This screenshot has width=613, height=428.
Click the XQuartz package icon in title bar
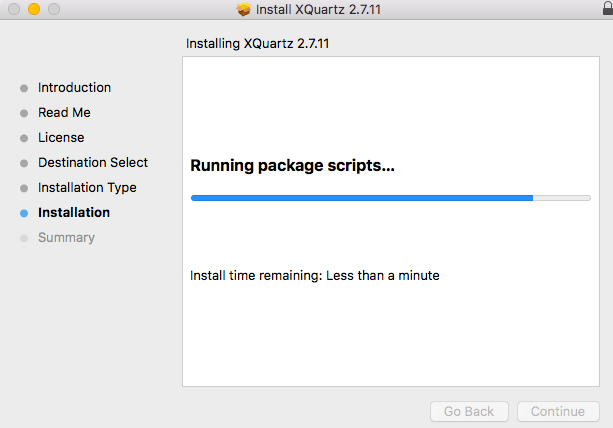243,9
